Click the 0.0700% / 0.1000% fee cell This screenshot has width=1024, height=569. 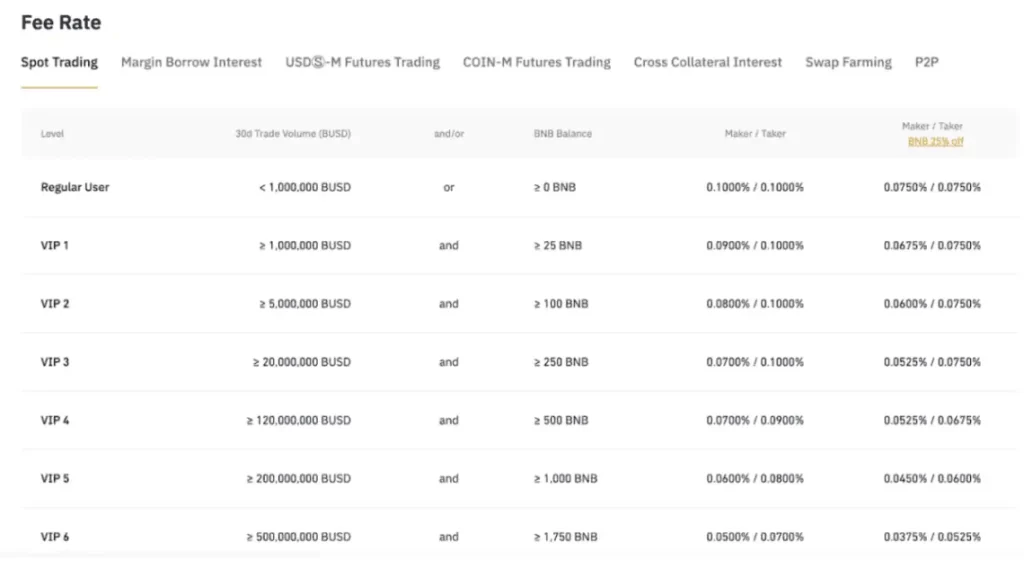(x=755, y=362)
